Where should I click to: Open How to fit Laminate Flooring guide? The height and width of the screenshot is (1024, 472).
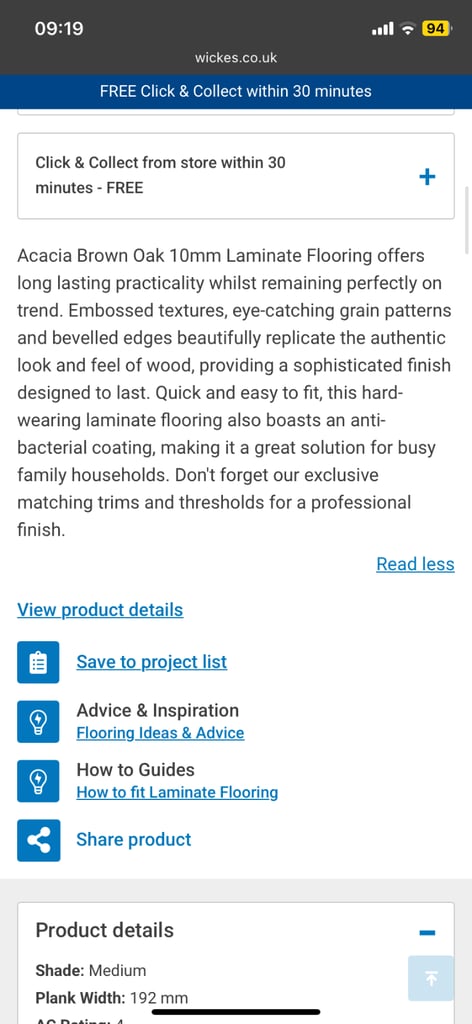point(177,793)
